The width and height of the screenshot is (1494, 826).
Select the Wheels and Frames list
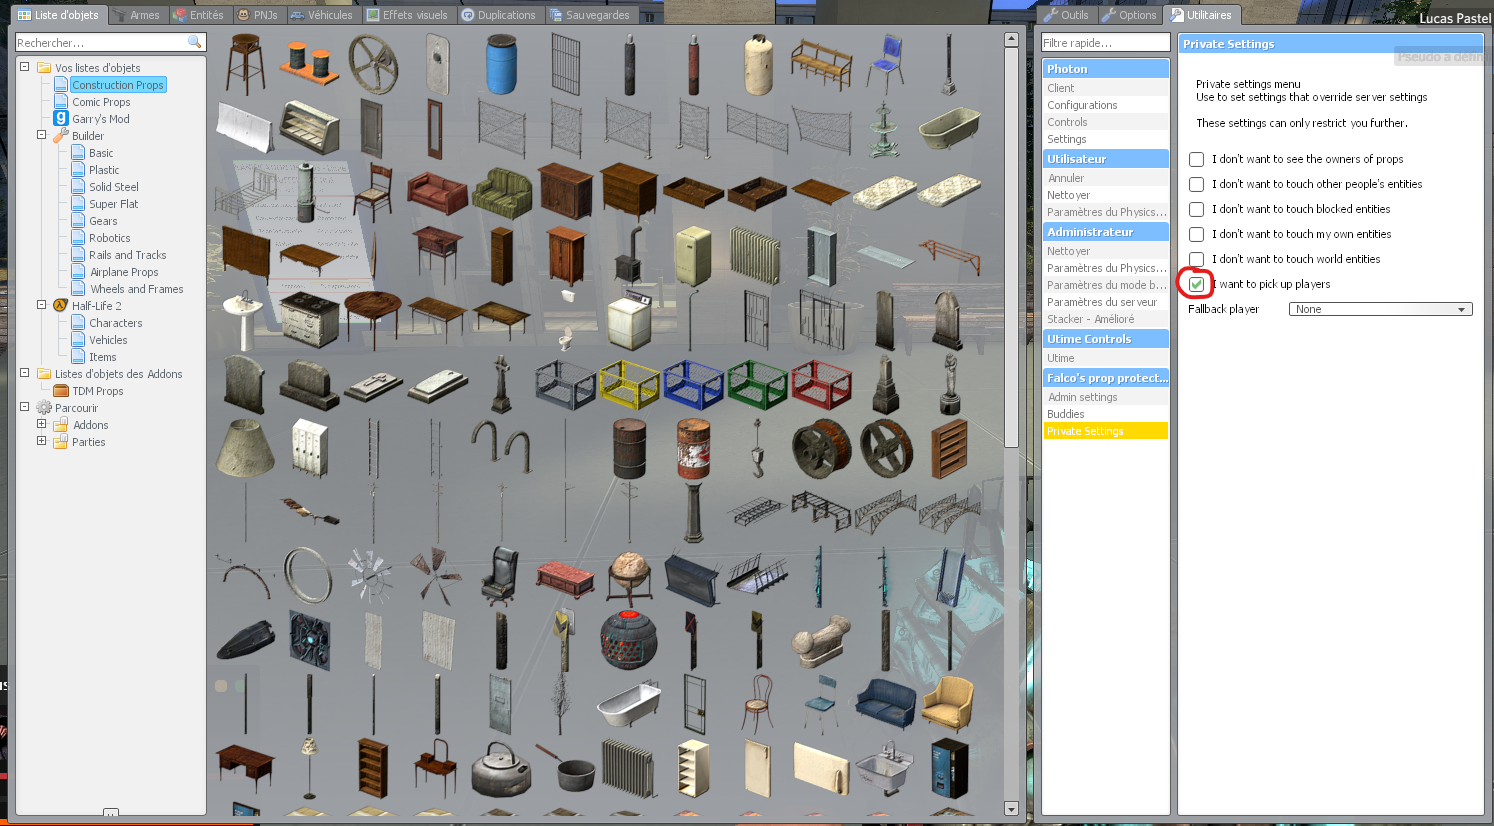pos(137,289)
